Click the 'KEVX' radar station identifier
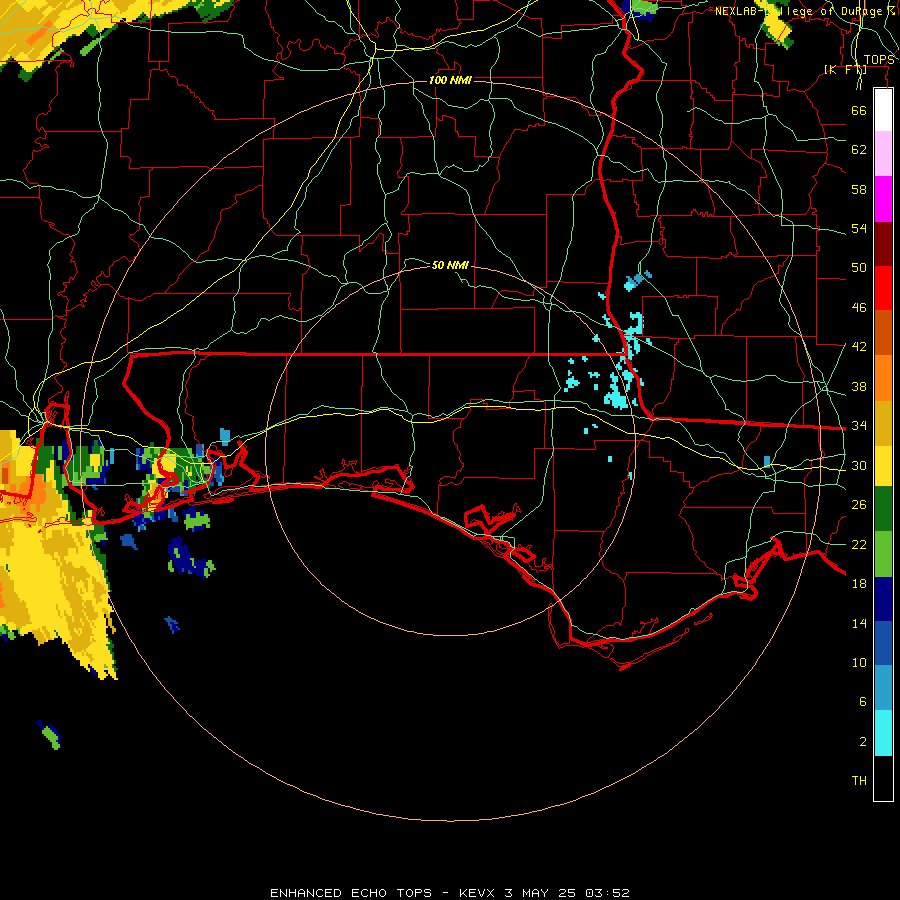 [476, 893]
